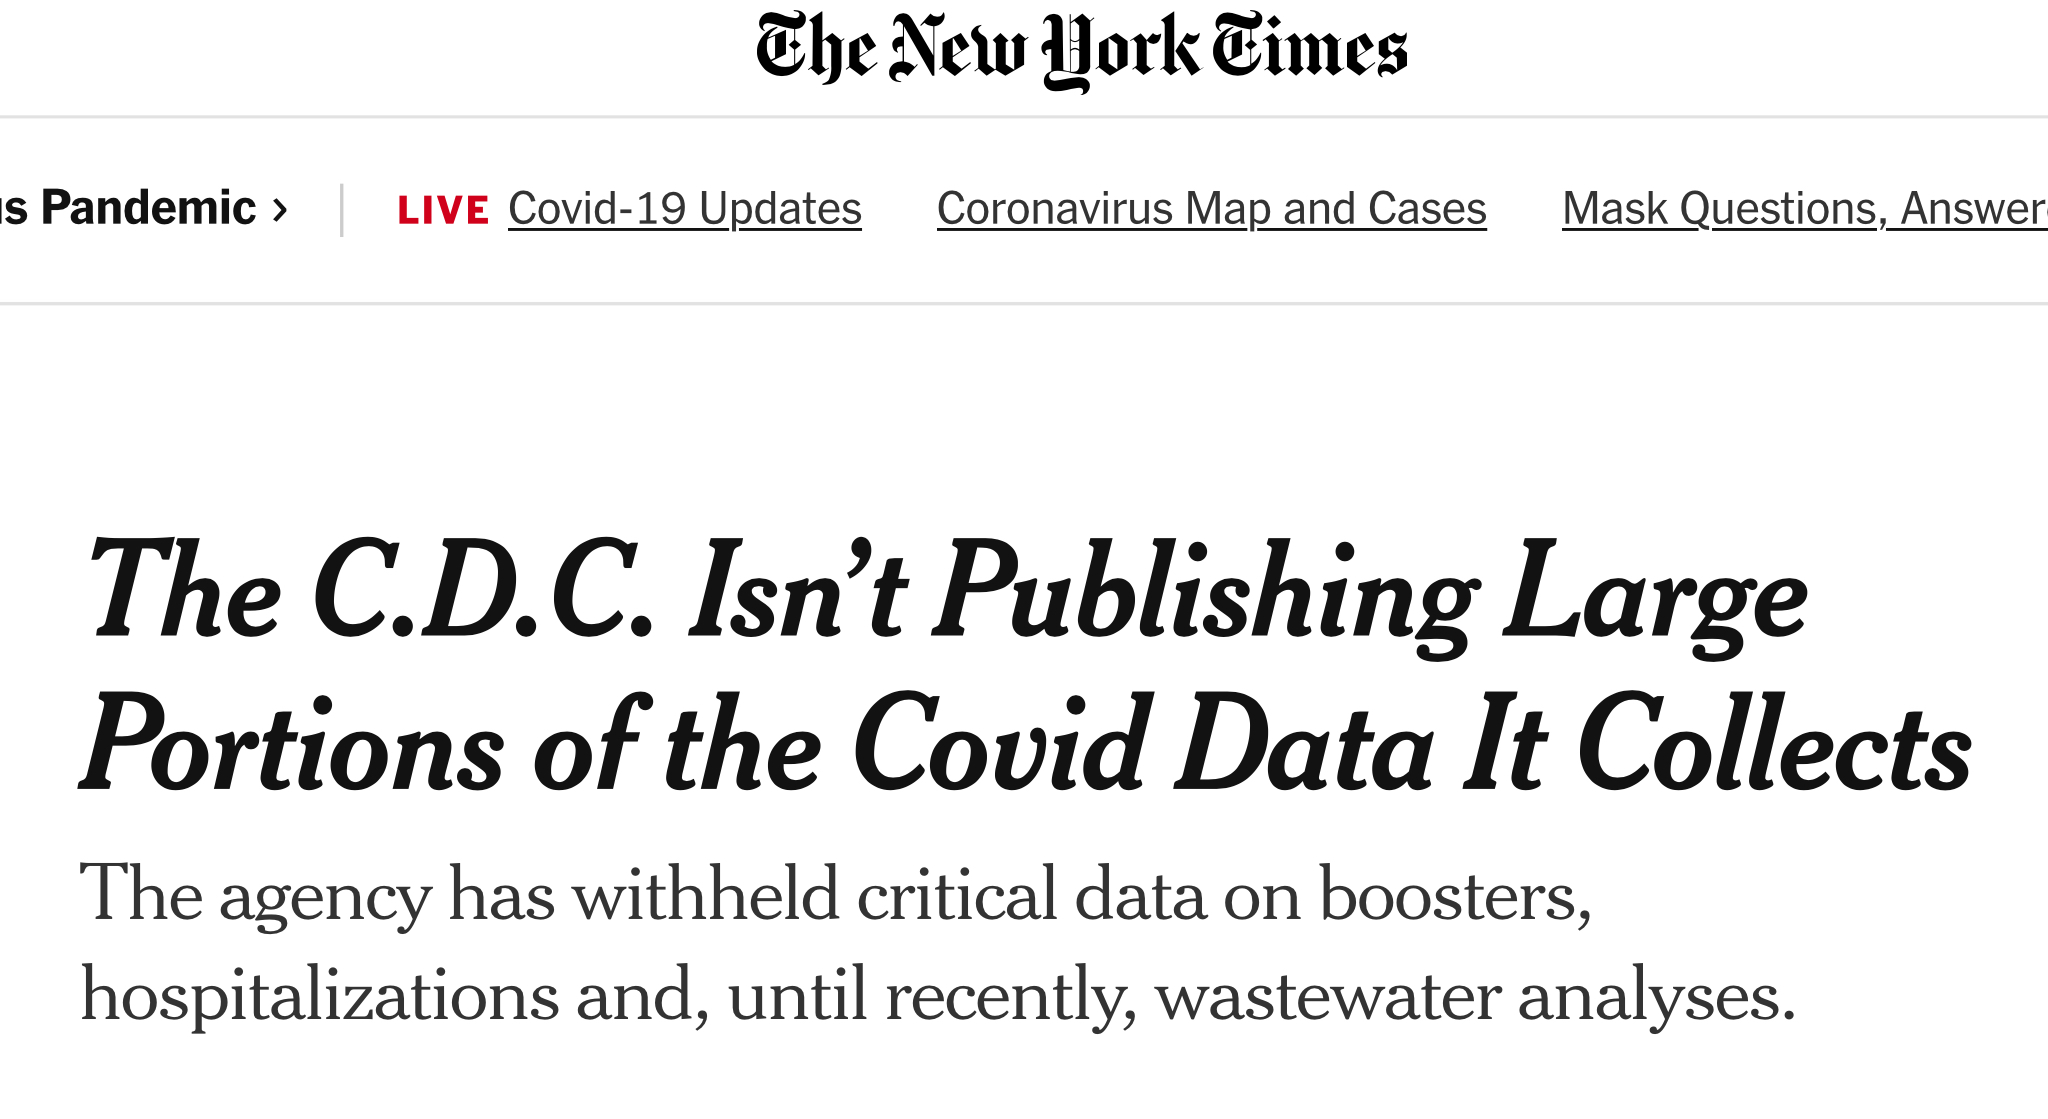Click the word "The" in the masthead logo

pos(816,47)
